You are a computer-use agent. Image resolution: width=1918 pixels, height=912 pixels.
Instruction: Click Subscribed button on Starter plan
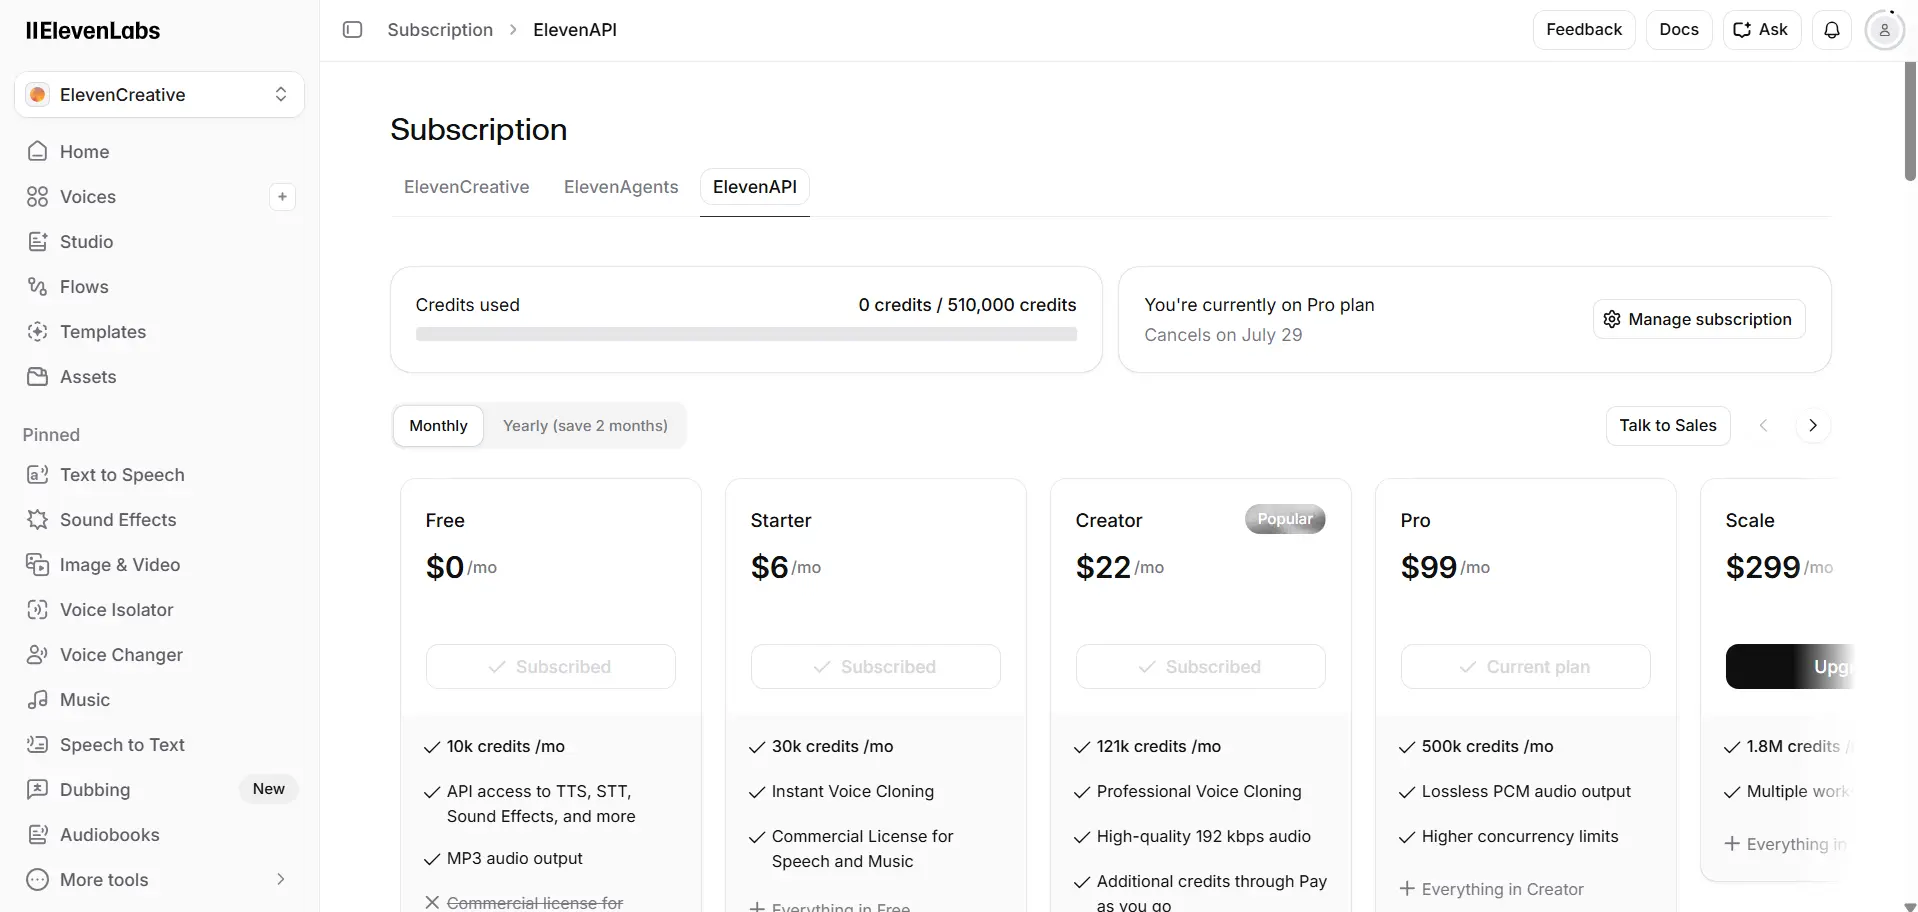(x=876, y=667)
